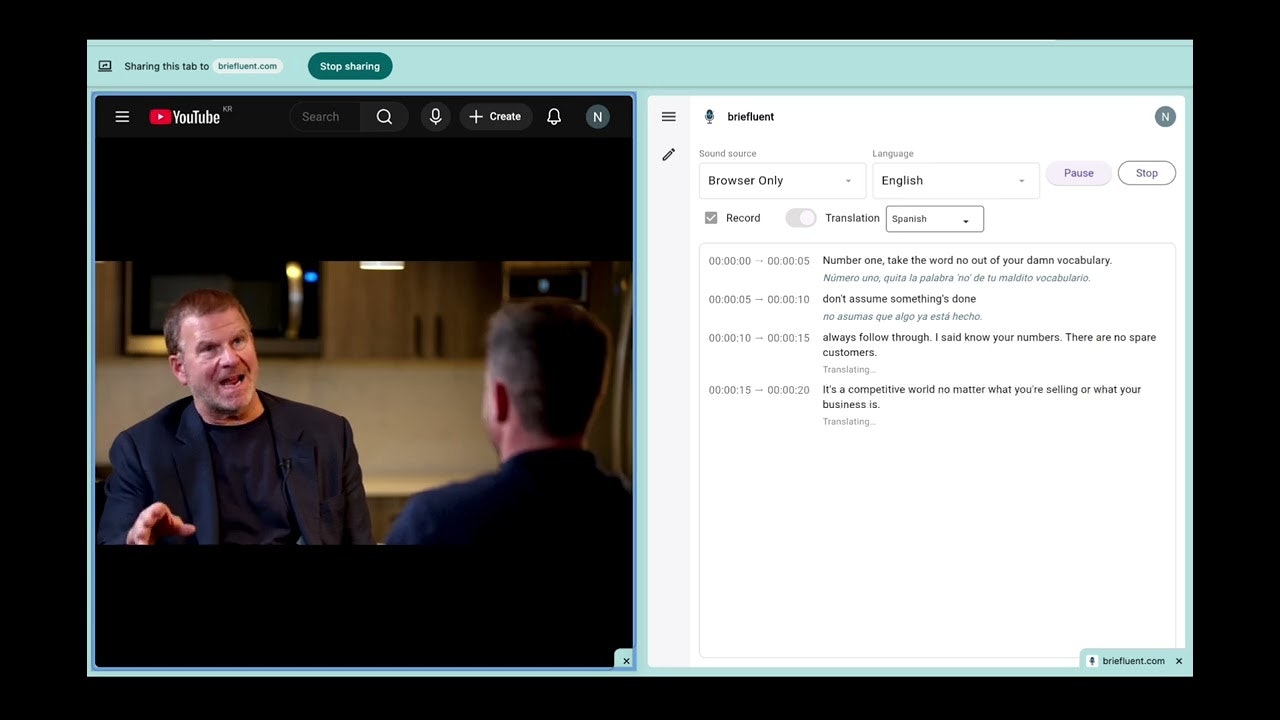Open the Language English dropdown
The height and width of the screenshot is (720, 1280).
point(956,181)
